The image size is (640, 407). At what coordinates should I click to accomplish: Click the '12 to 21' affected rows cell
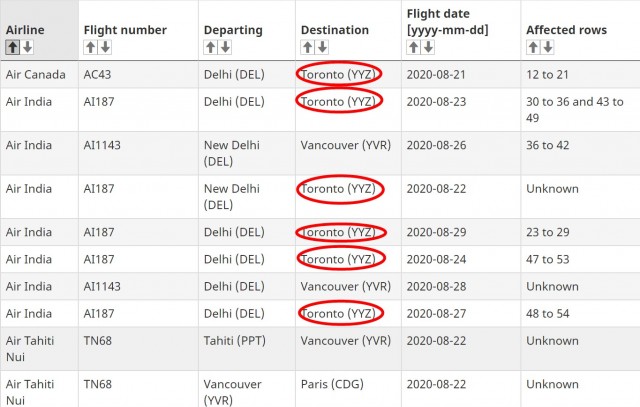pos(550,75)
